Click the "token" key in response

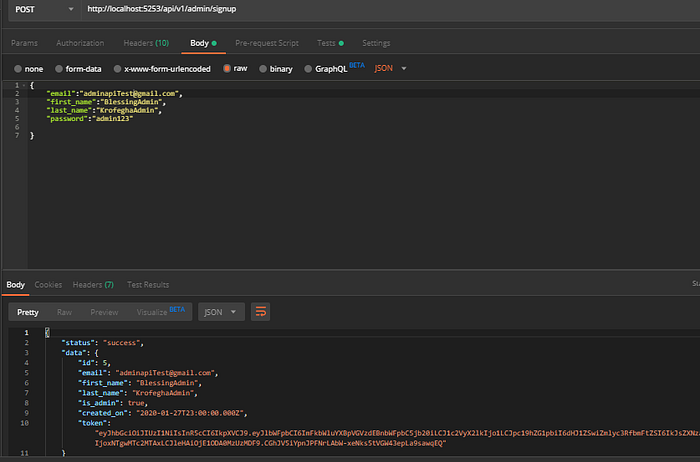coord(93,423)
